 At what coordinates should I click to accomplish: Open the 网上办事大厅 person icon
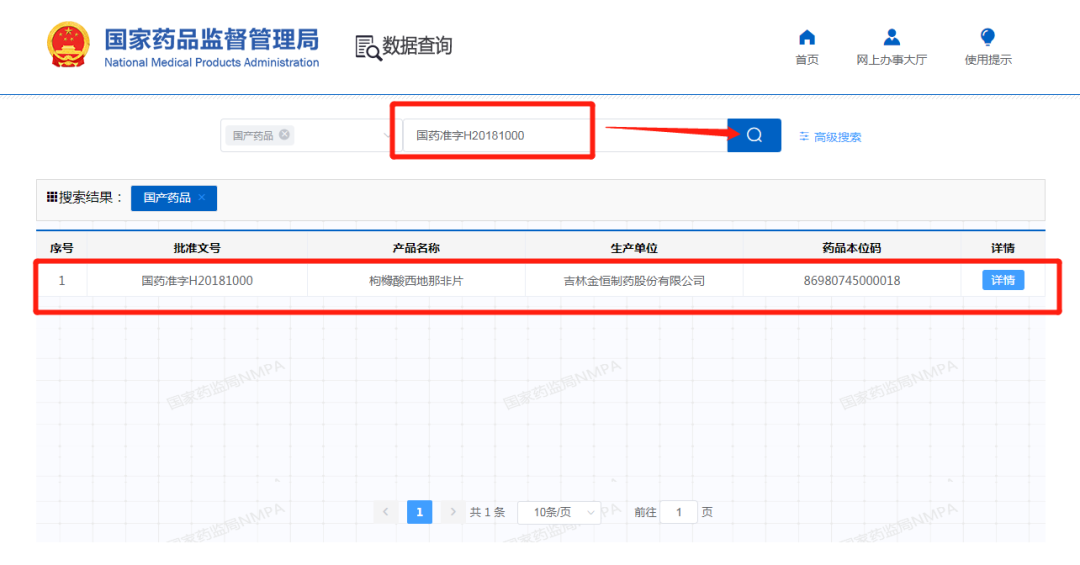tap(891, 37)
